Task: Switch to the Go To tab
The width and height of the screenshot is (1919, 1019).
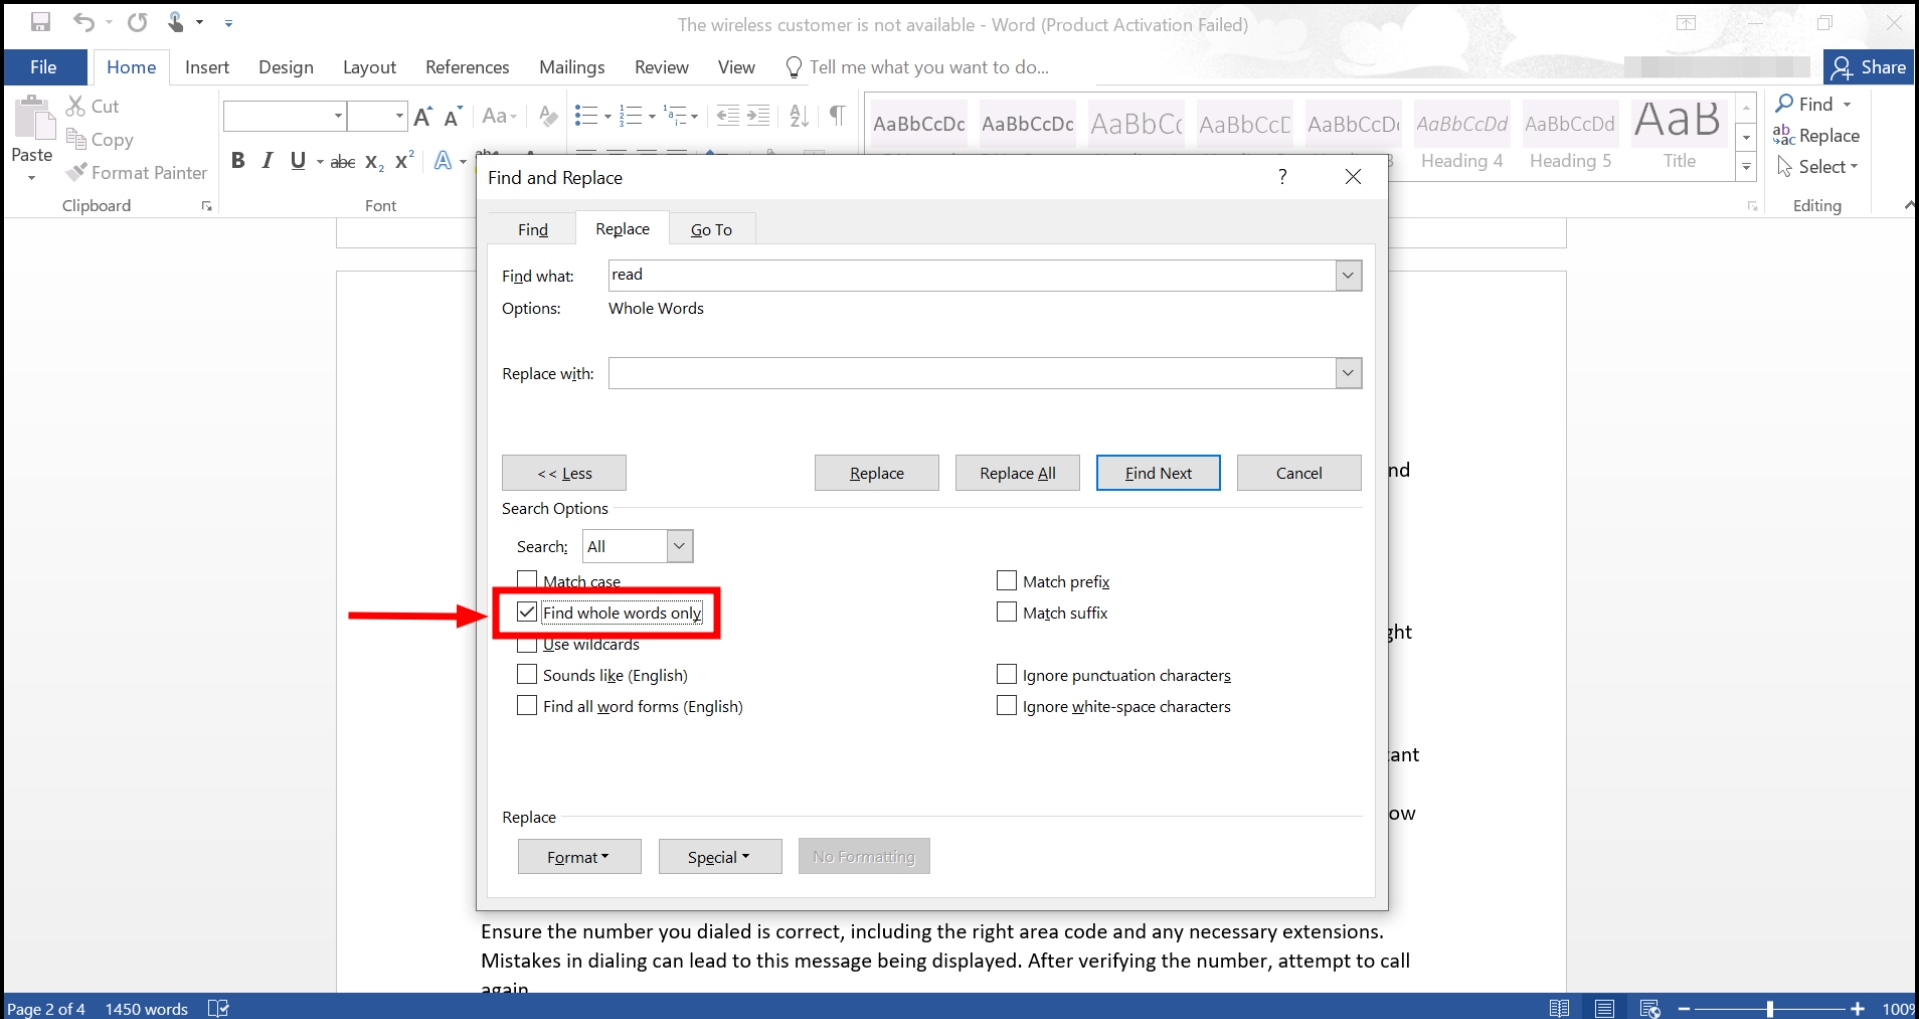Action: pos(711,229)
